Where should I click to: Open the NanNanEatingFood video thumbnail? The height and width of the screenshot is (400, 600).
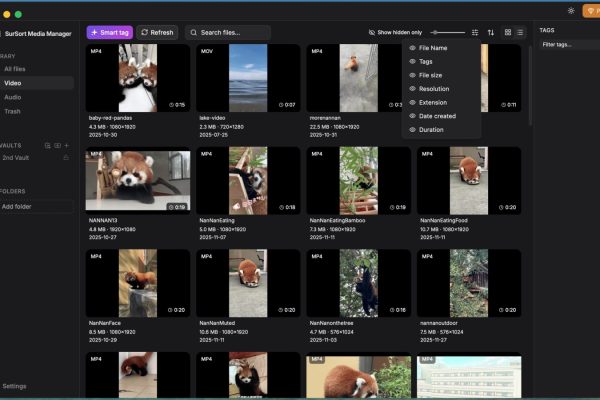coord(469,181)
